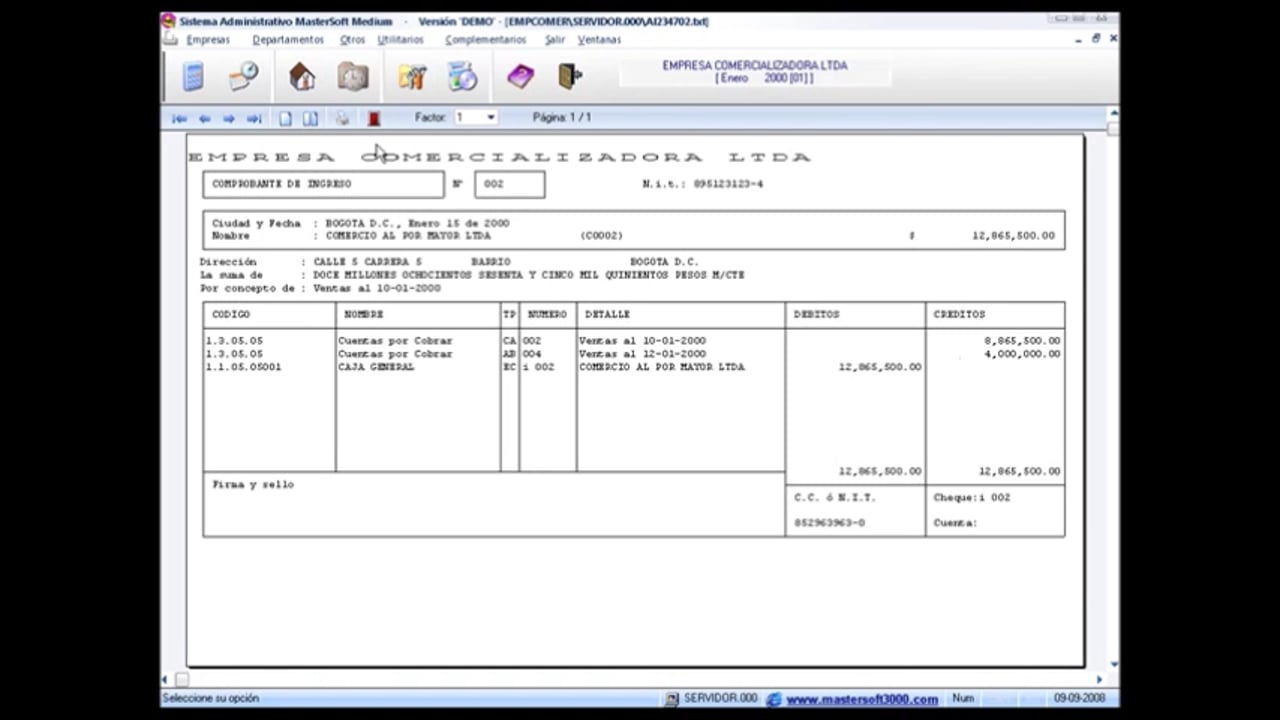Click the house icon in toolbar
Image resolution: width=1280 pixels, height=720 pixels.
point(301,77)
